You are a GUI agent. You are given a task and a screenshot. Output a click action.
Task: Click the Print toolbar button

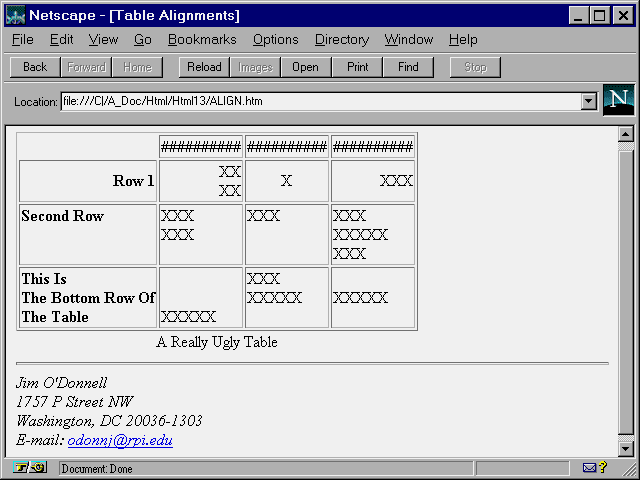click(x=357, y=67)
